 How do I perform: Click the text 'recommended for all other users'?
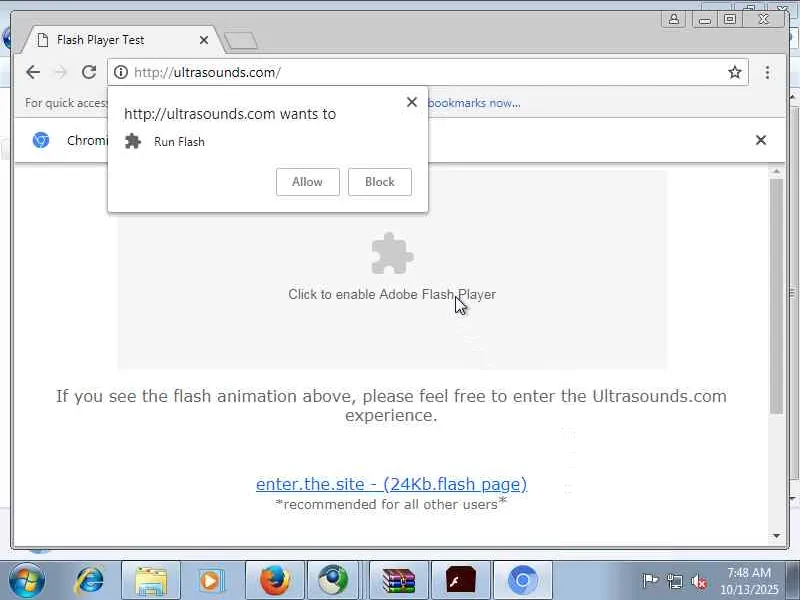pyautogui.click(x=390, y=504)
